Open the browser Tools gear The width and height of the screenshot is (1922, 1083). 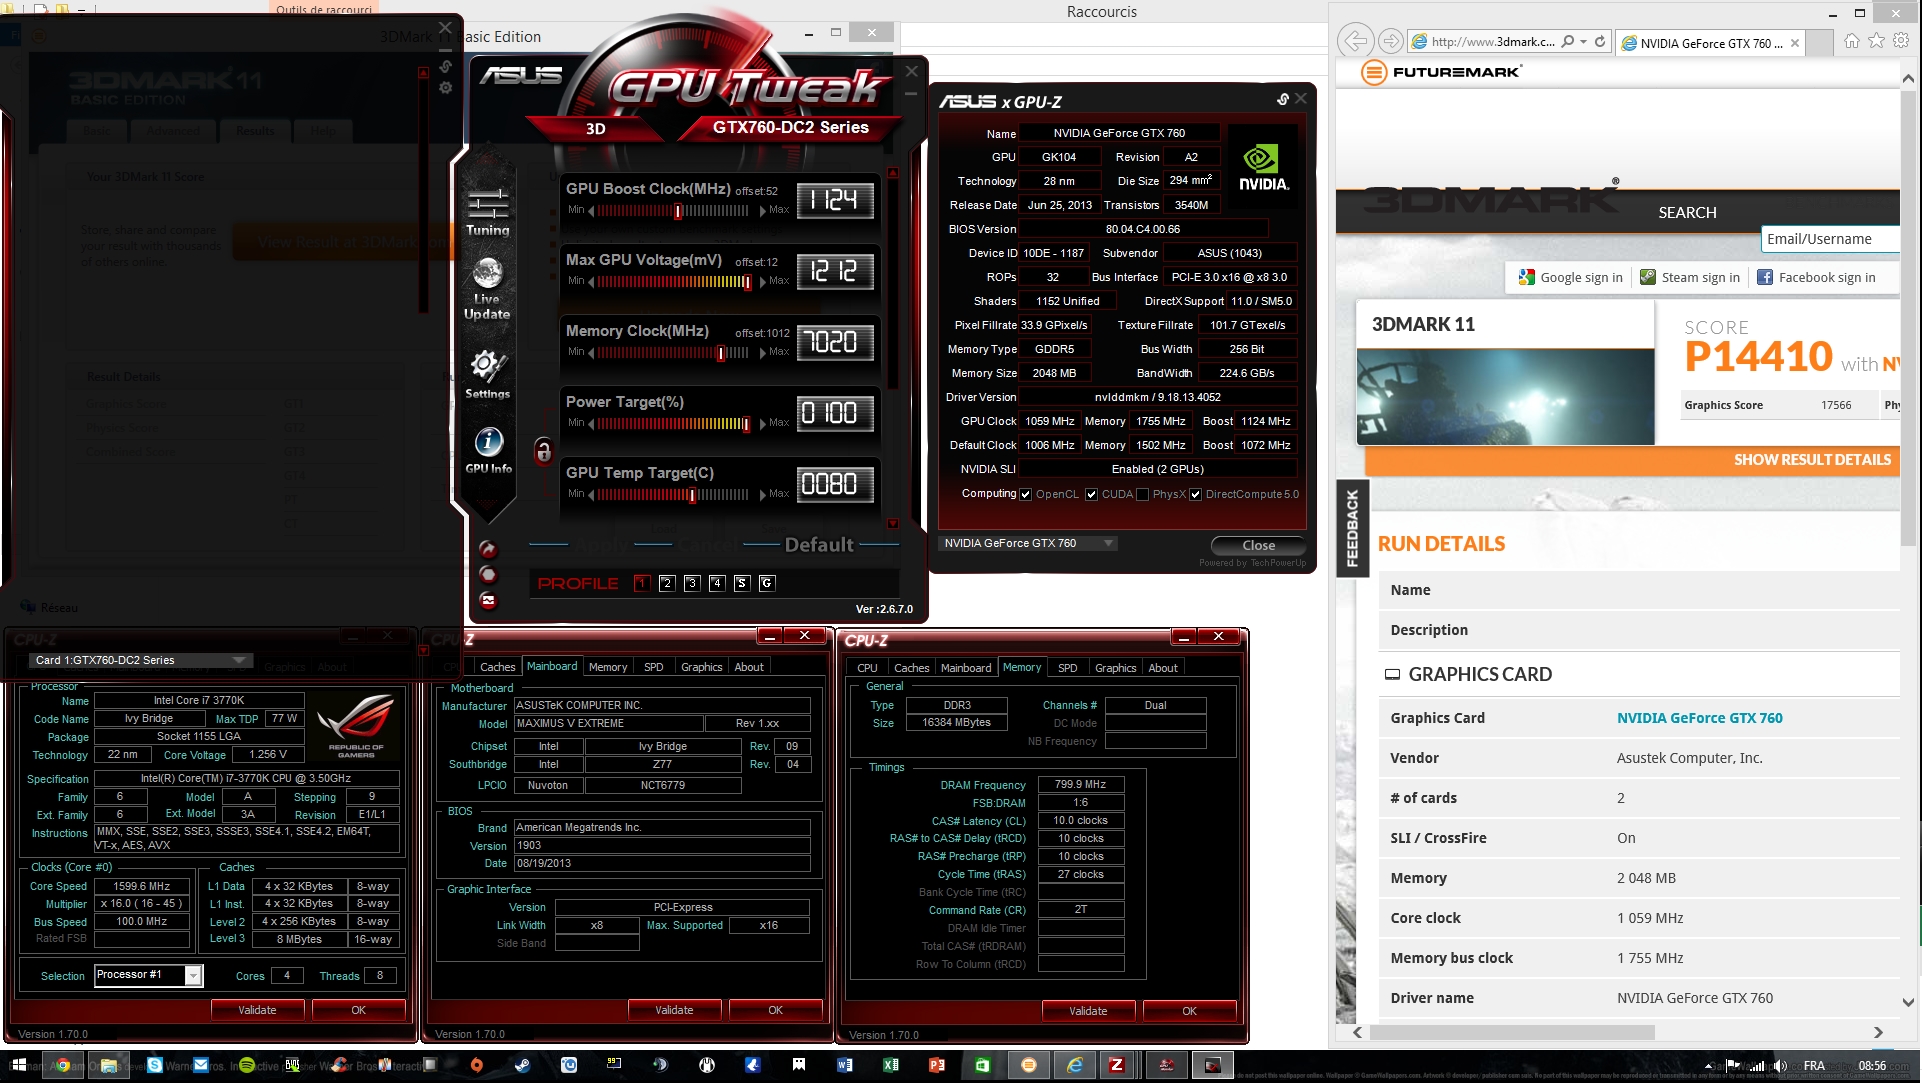(1901, 41)
